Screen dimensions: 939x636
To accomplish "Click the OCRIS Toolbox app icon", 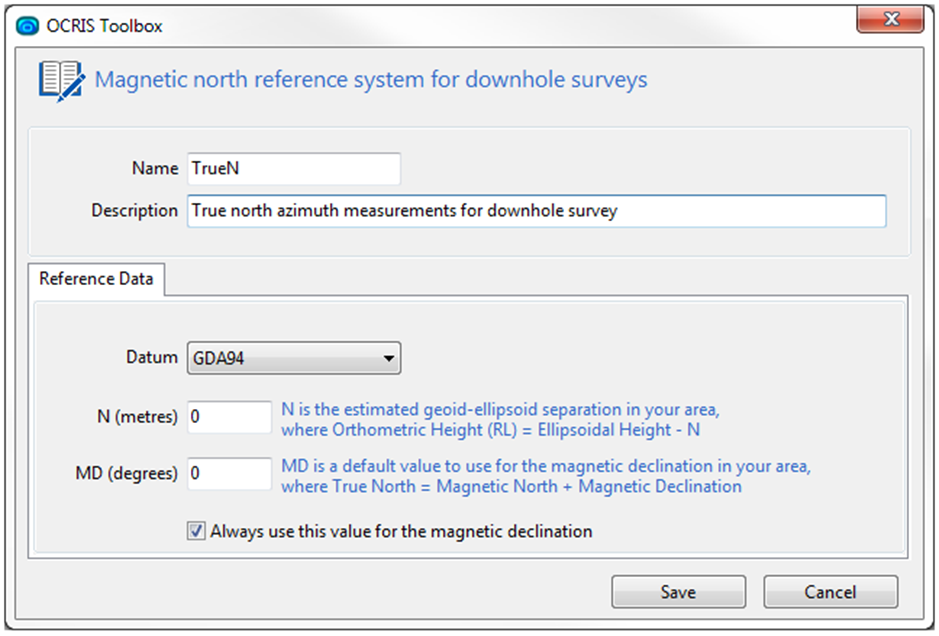I will (x=28, y=26).
